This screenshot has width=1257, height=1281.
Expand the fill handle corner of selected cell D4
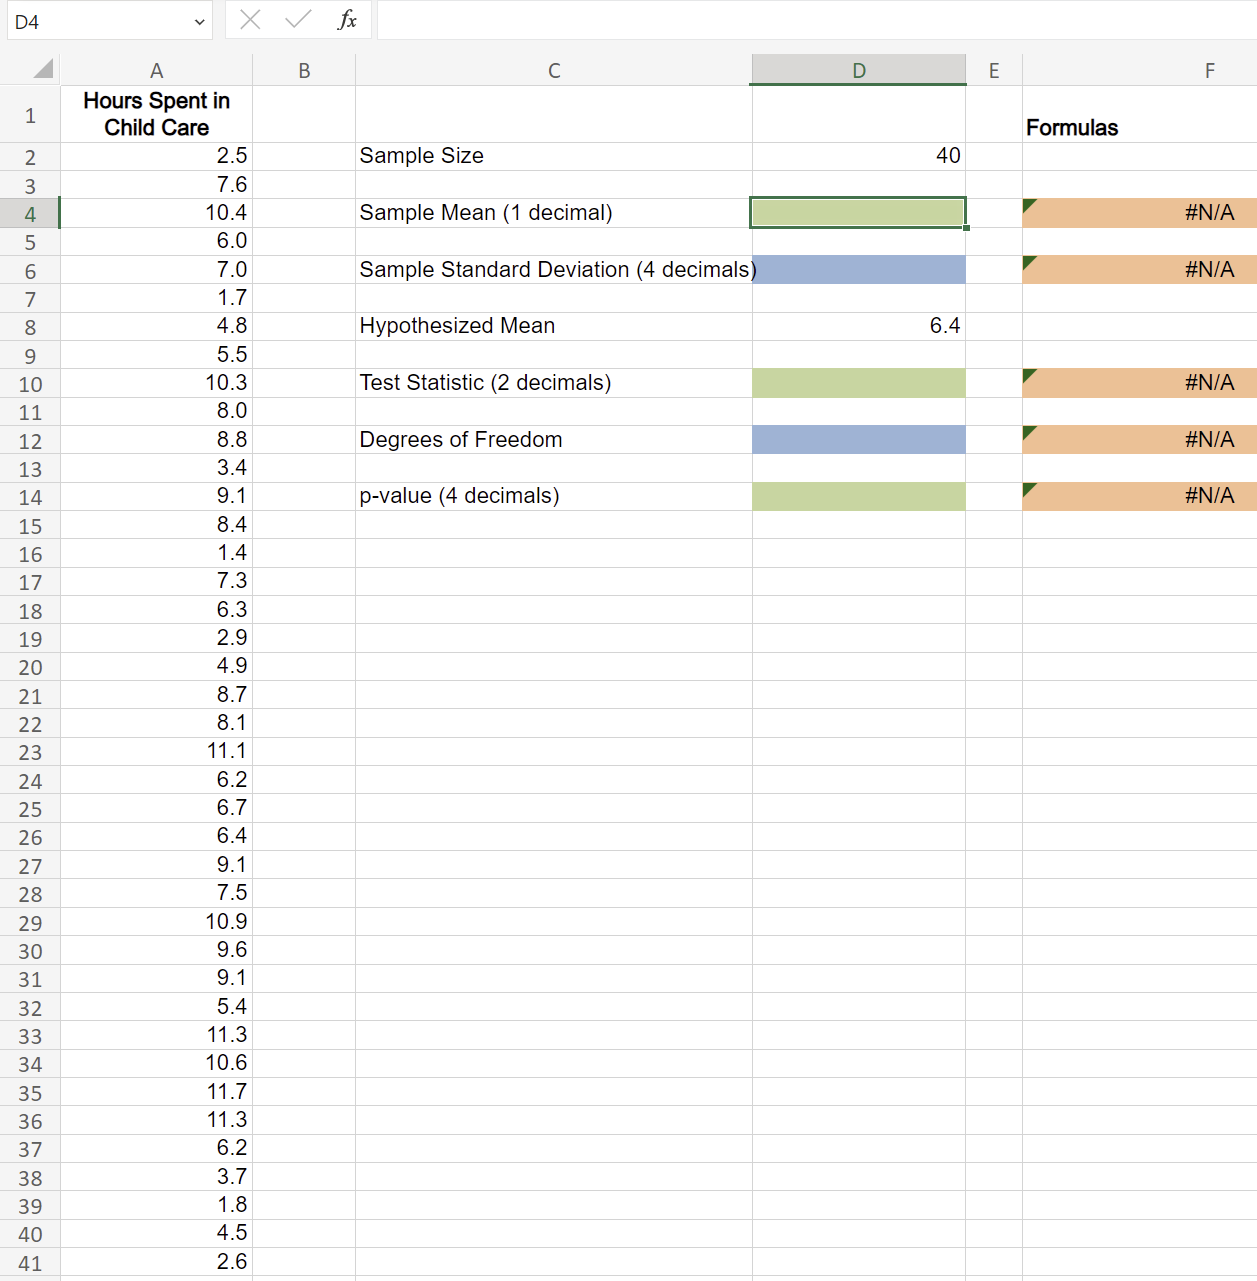click(x=965, y=228)
